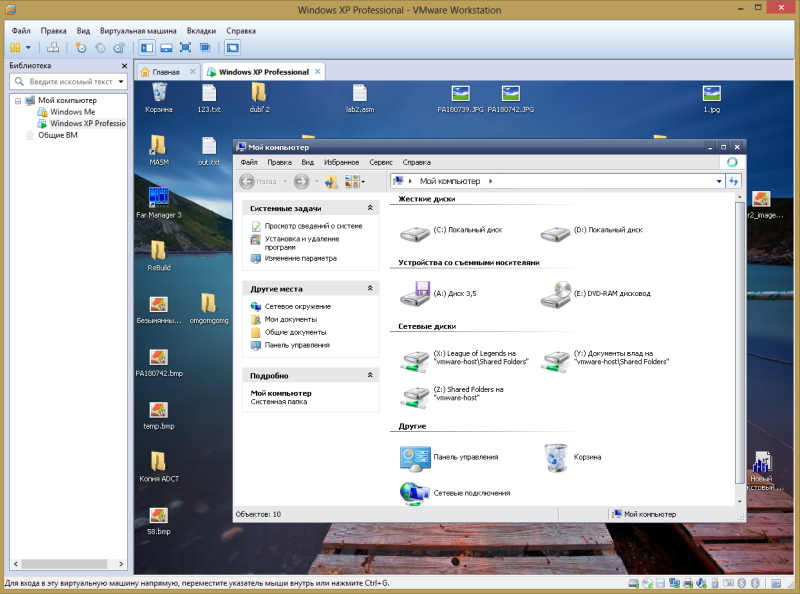Open the address bar dropdown arrow
Viewport: 800px width, 594px height.
[719, 181]
